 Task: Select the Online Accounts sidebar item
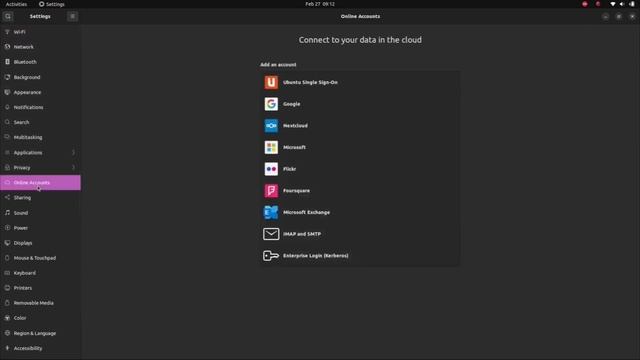[x=40, y=182]
